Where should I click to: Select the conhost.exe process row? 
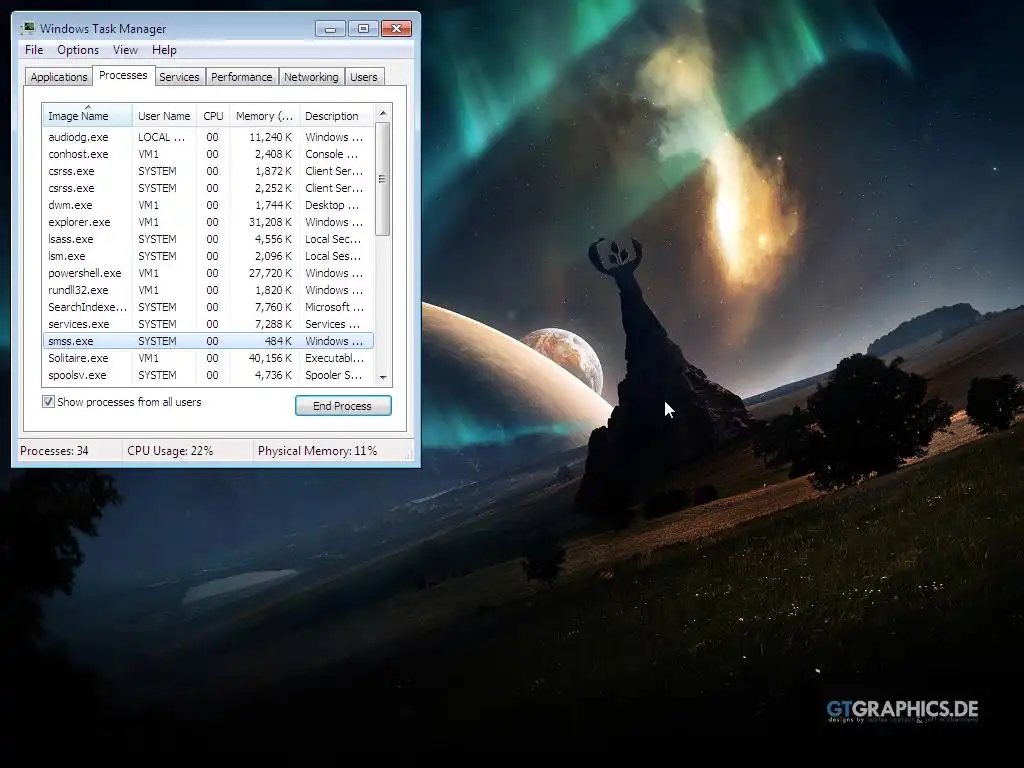(x=208, y=154)
